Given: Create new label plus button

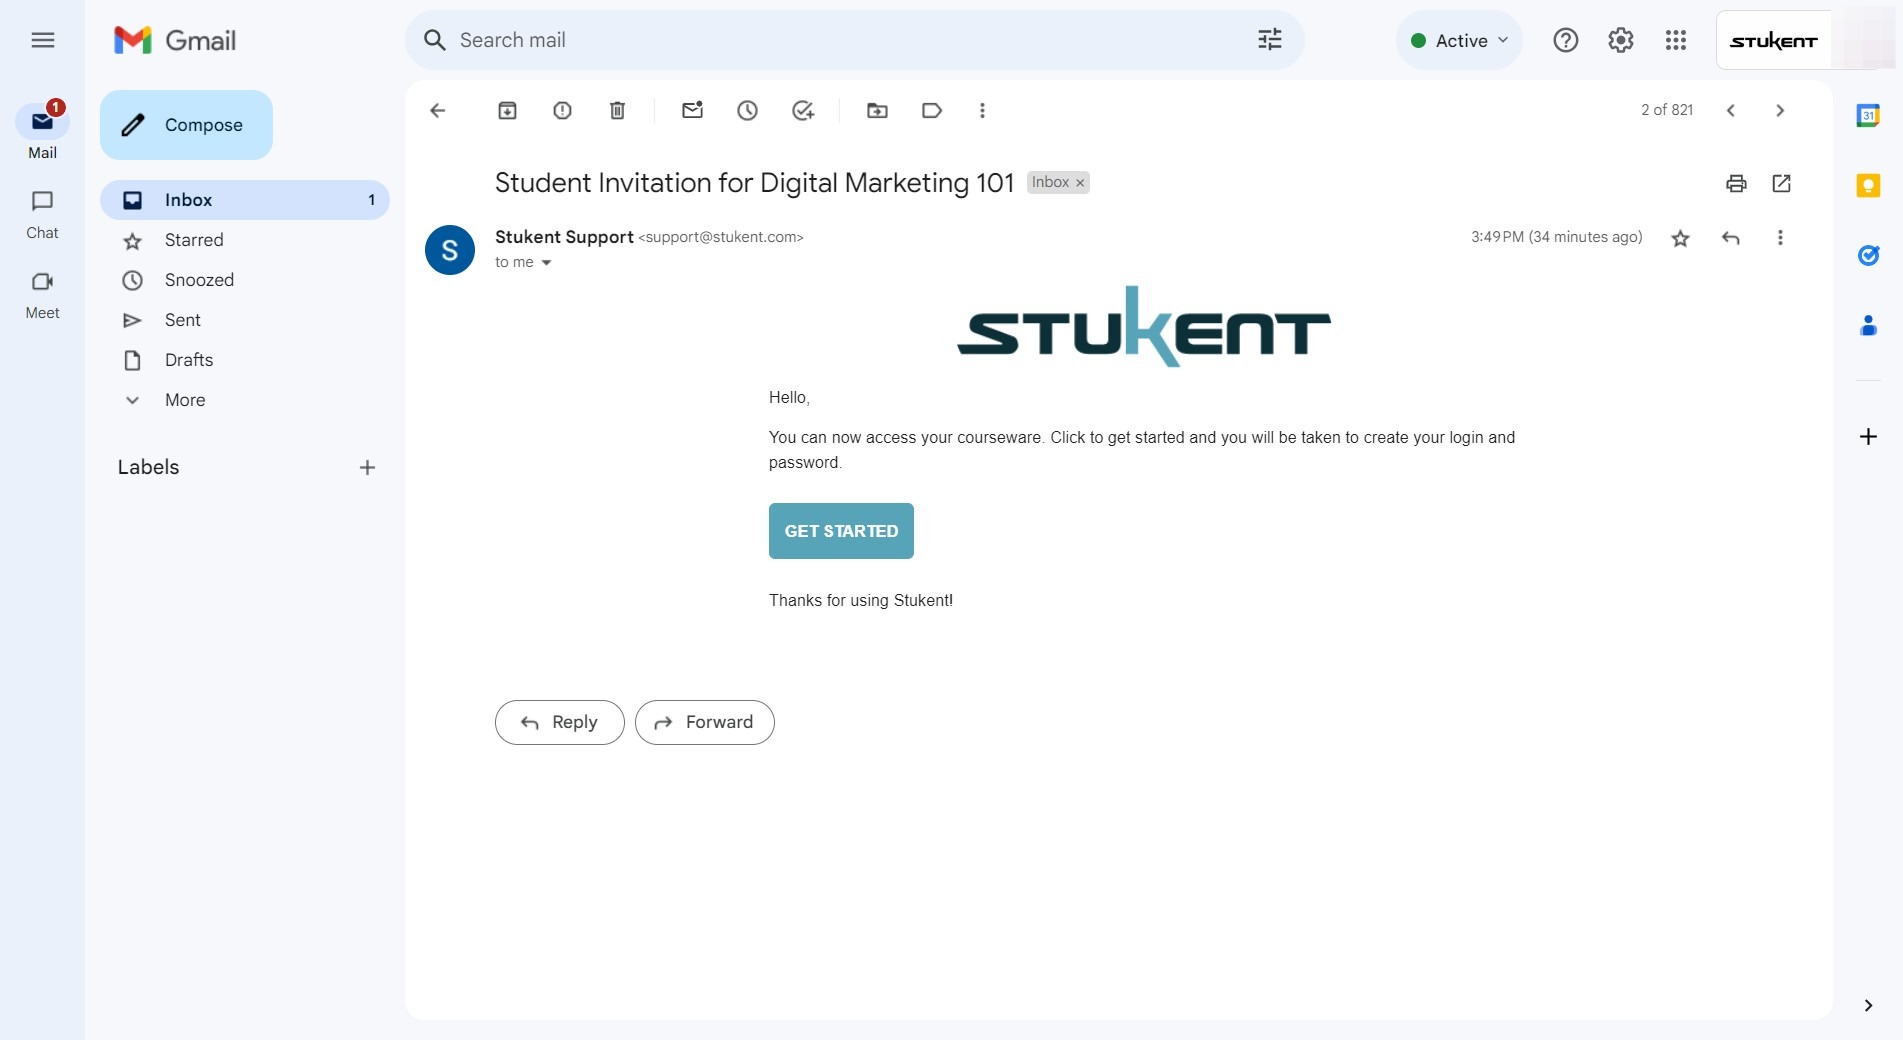Looking at the screenshot, I should pos(367,468).
